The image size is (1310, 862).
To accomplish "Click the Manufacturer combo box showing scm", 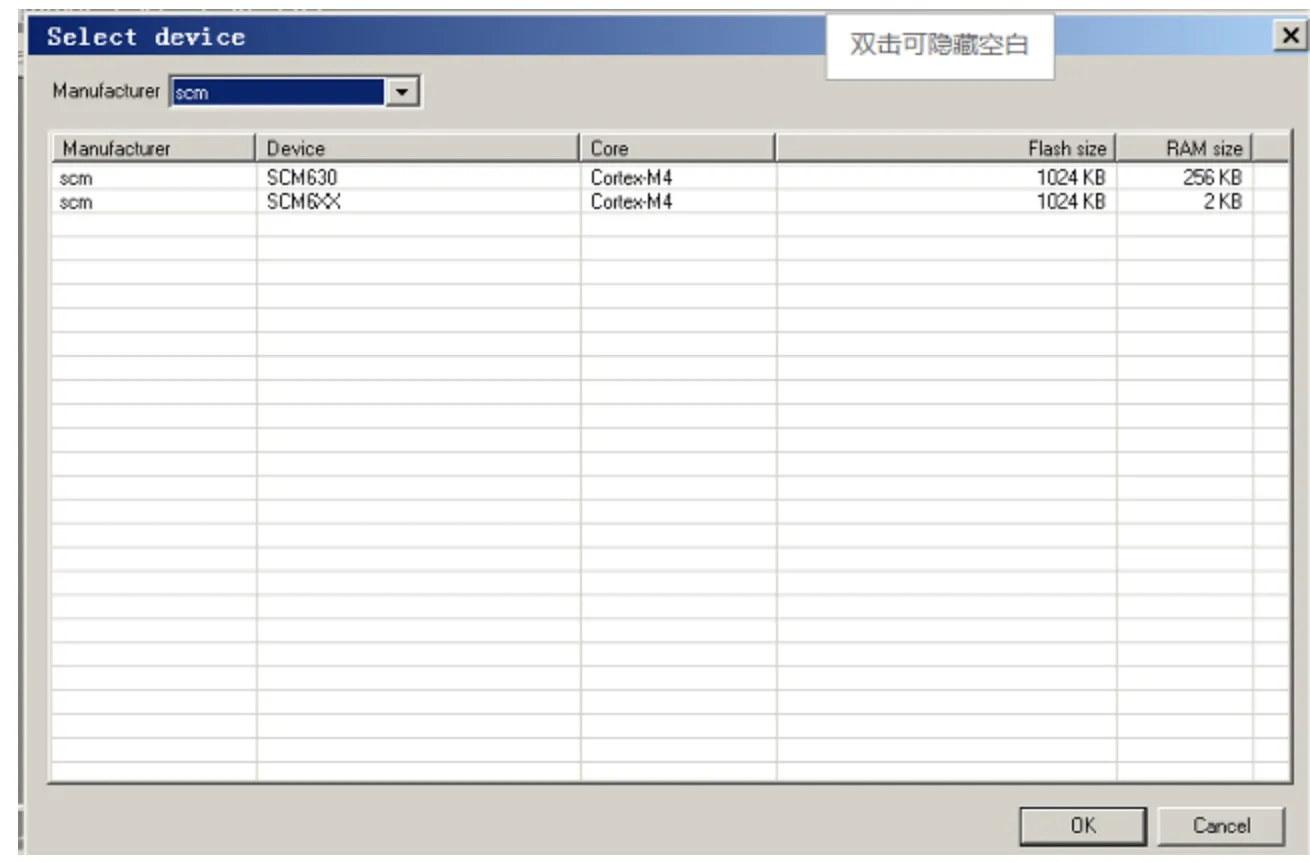I will pos(294,92).
